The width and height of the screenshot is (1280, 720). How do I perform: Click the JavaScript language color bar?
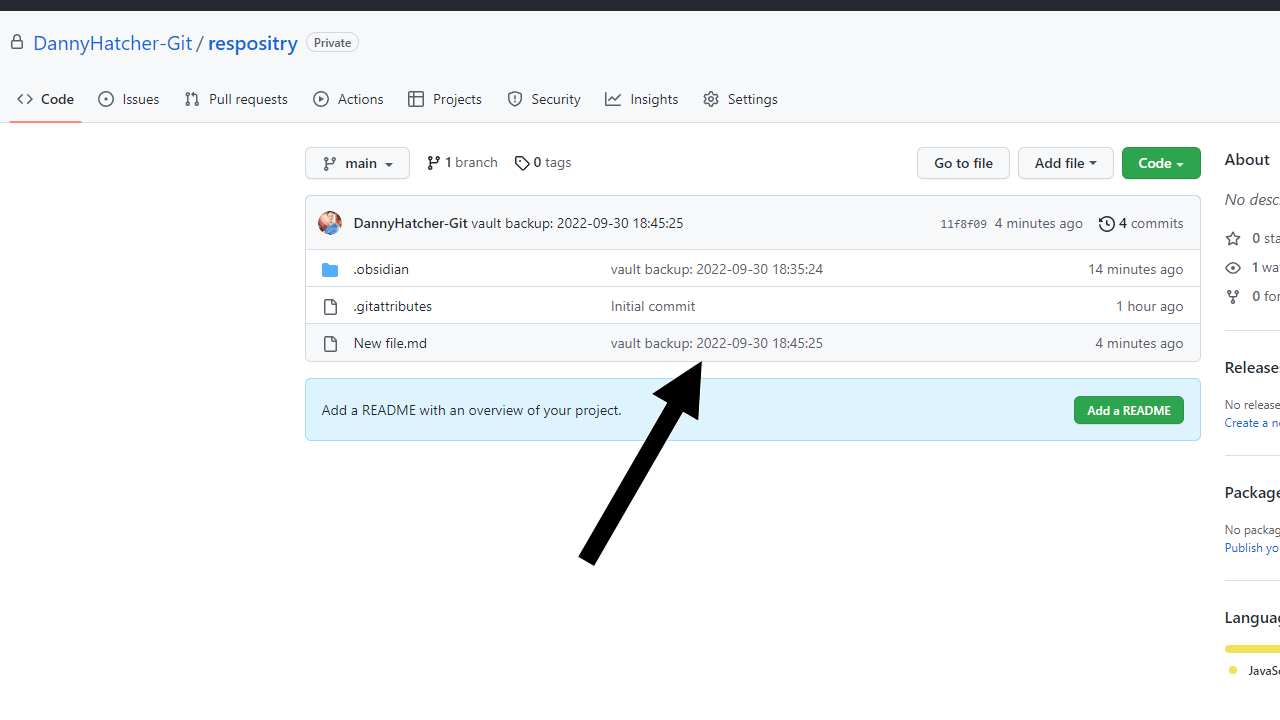1252,649
